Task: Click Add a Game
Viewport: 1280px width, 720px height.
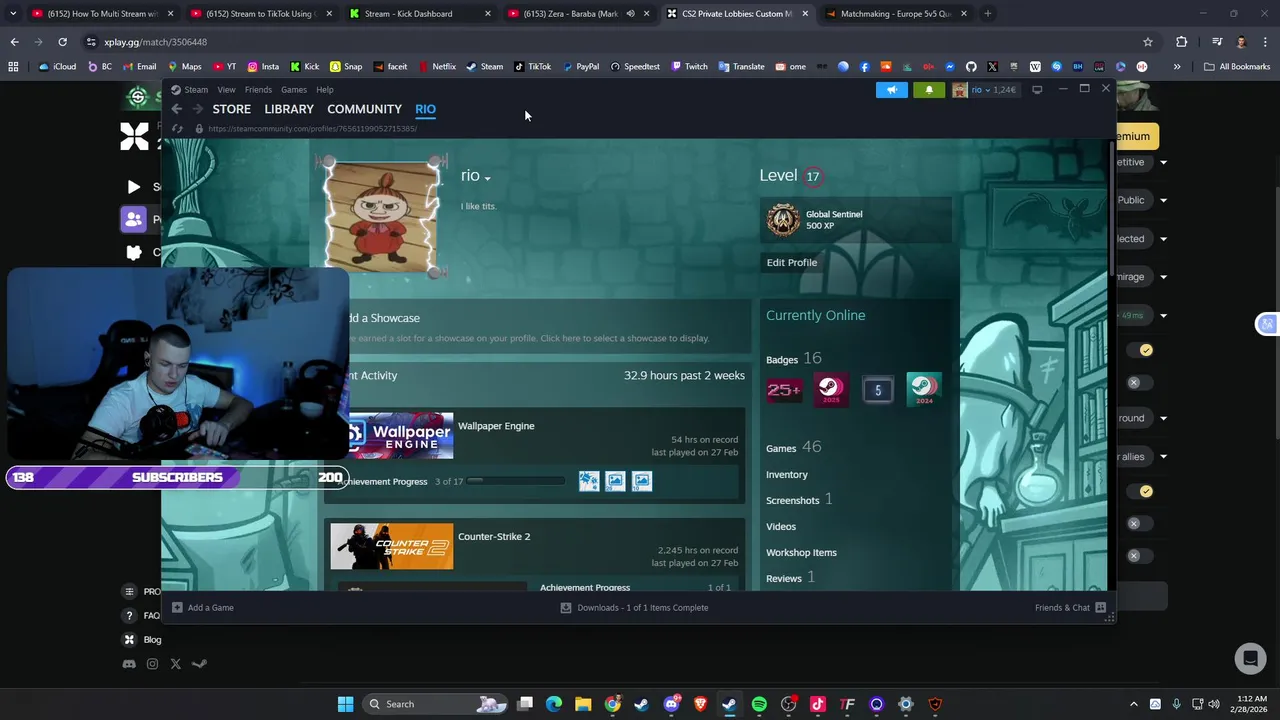Action: click(x=203, y=607)
